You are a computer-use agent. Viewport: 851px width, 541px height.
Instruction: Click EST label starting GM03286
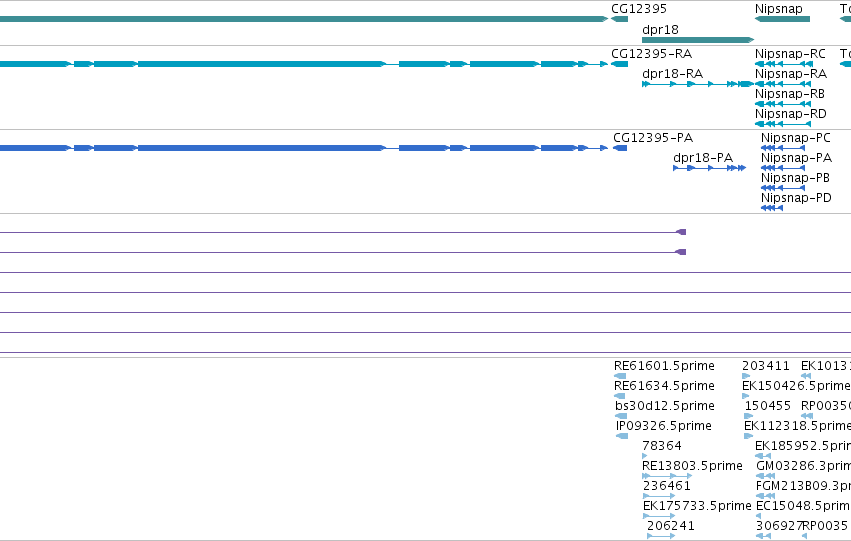(803, 467)
